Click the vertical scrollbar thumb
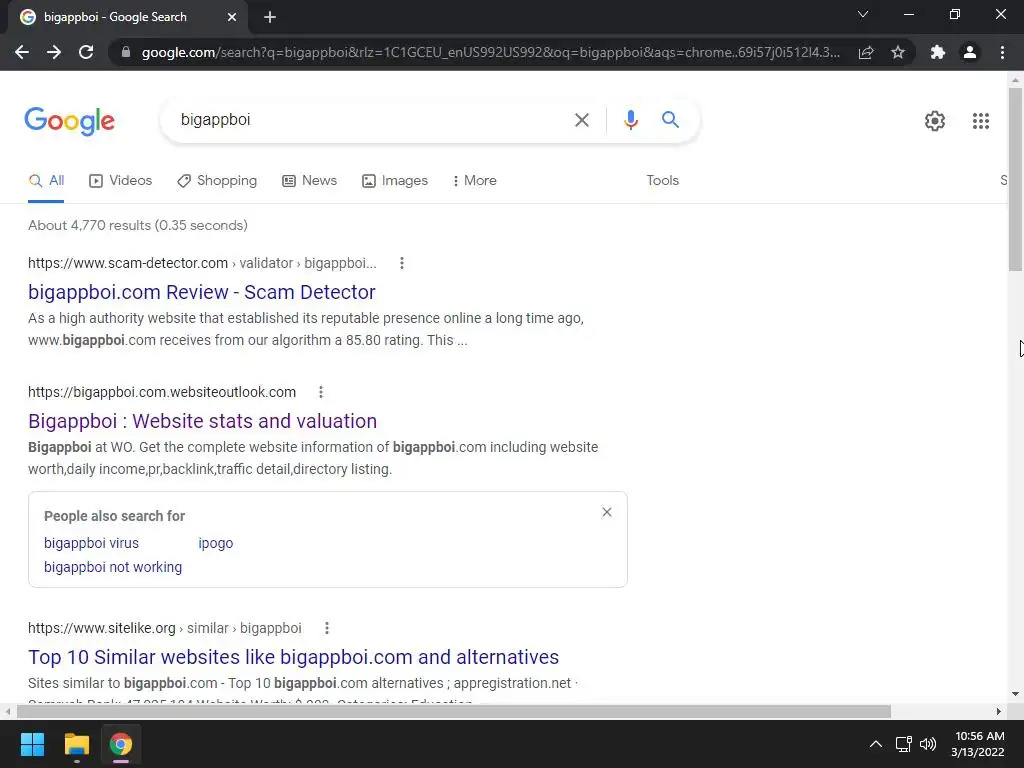 coord(1015,179)
